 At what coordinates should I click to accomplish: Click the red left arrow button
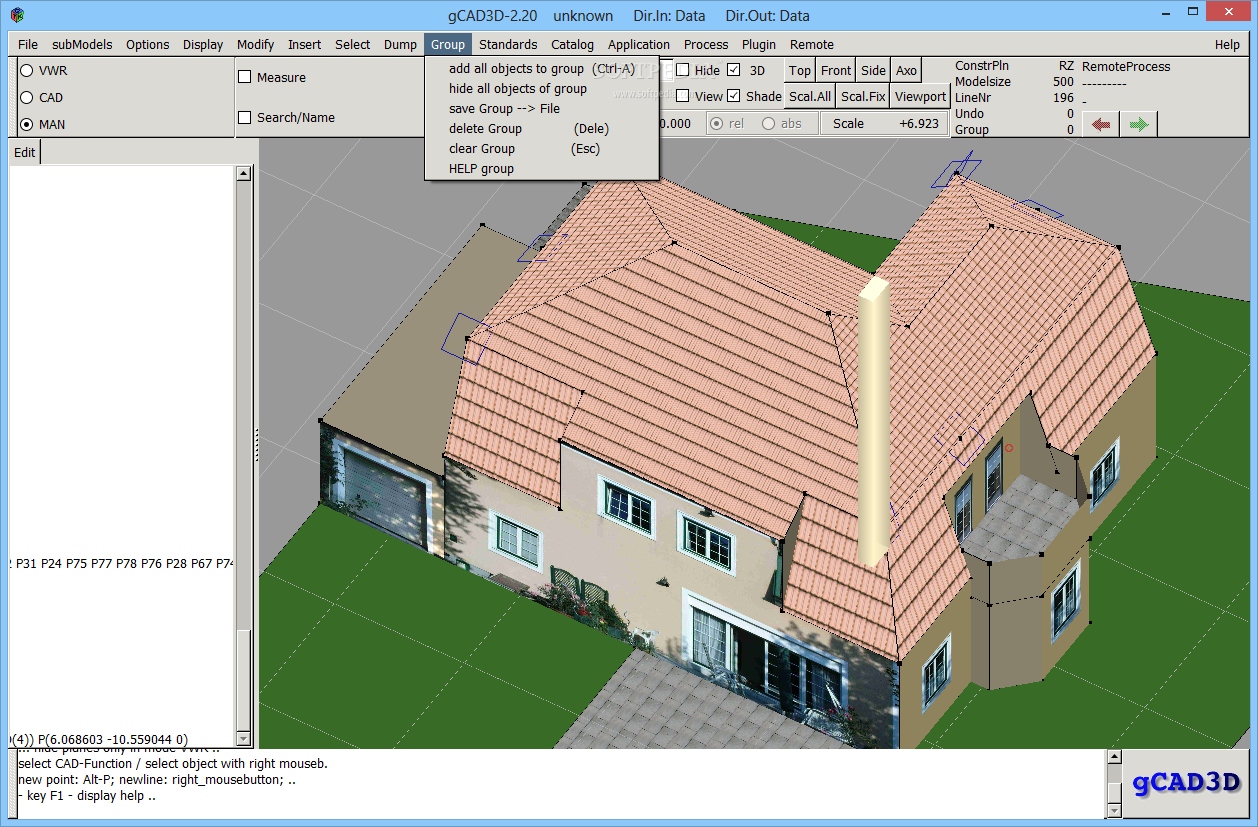tap(1101, 124)
